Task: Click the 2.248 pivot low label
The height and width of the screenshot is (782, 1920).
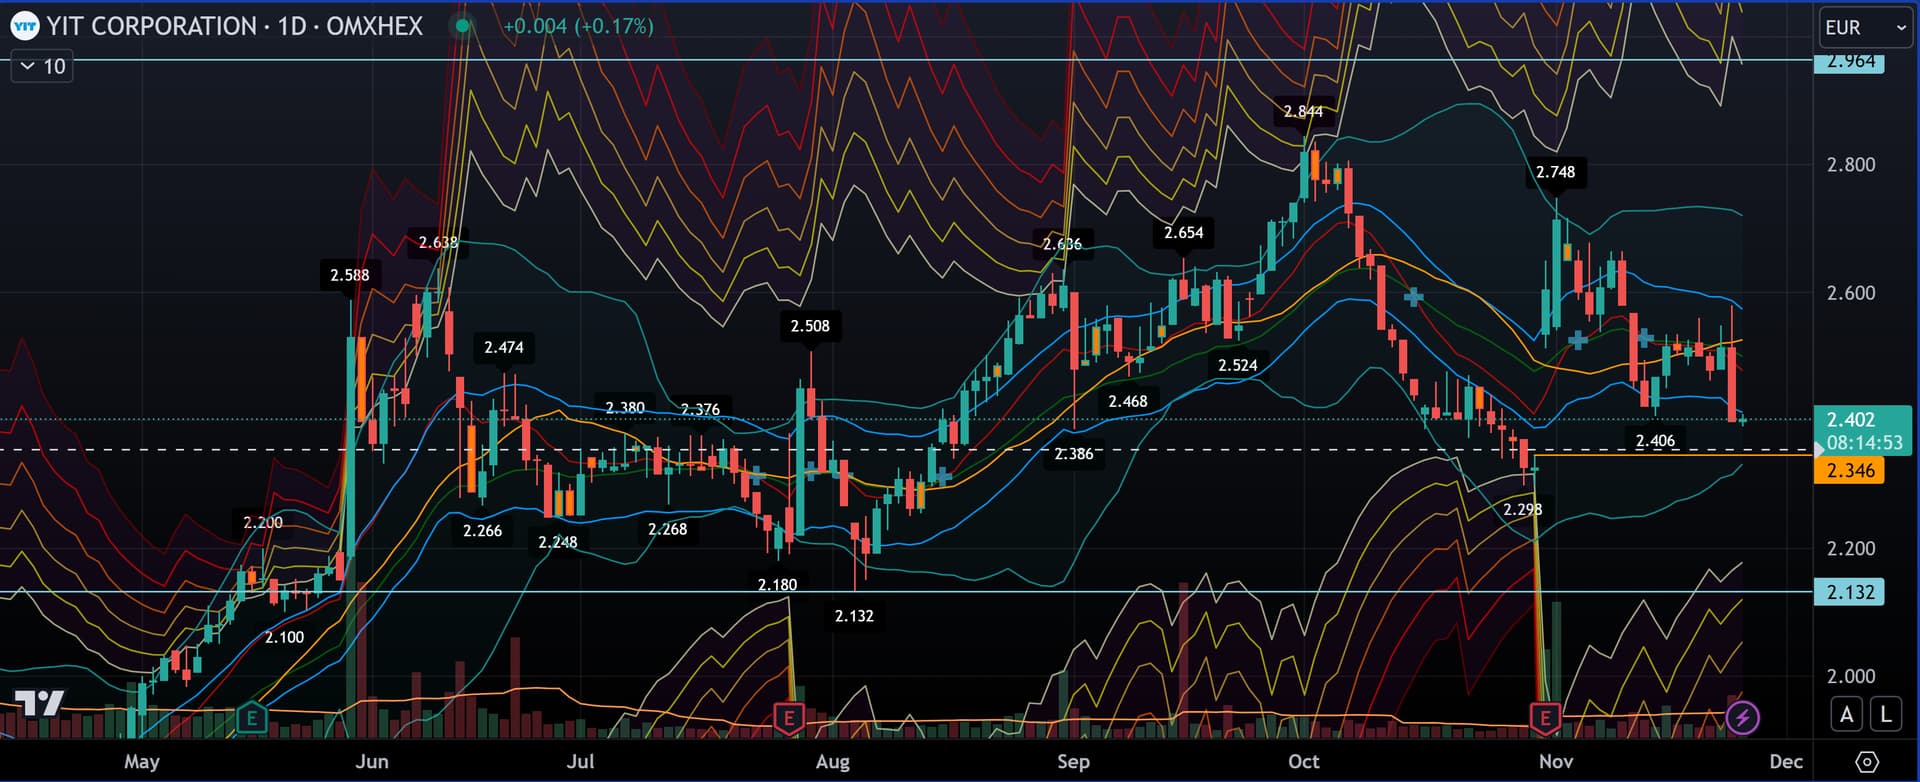Action: [558, 542]
